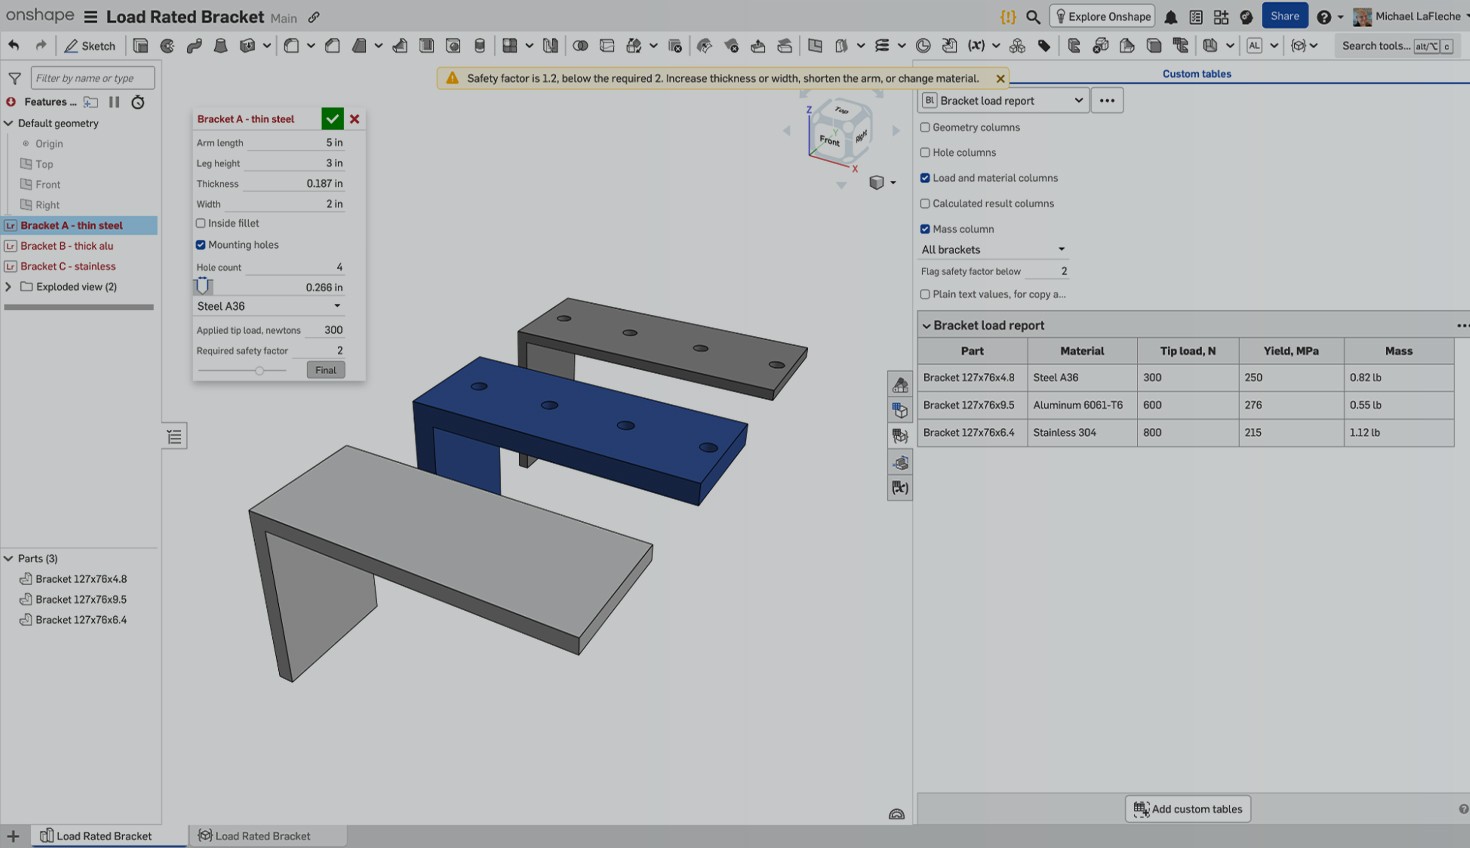Open the Steel A36 material dropdown
This screenshot has width=1470, height=848.
coord(269,306)
